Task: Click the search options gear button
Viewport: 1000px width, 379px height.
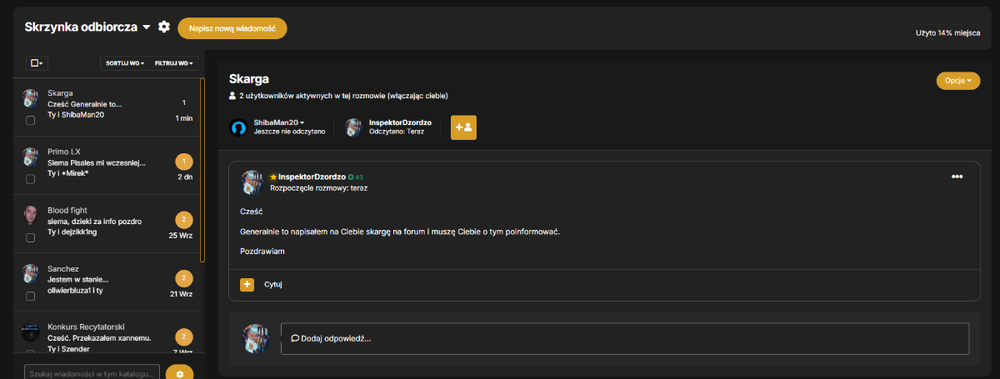Action: point(179,373)
